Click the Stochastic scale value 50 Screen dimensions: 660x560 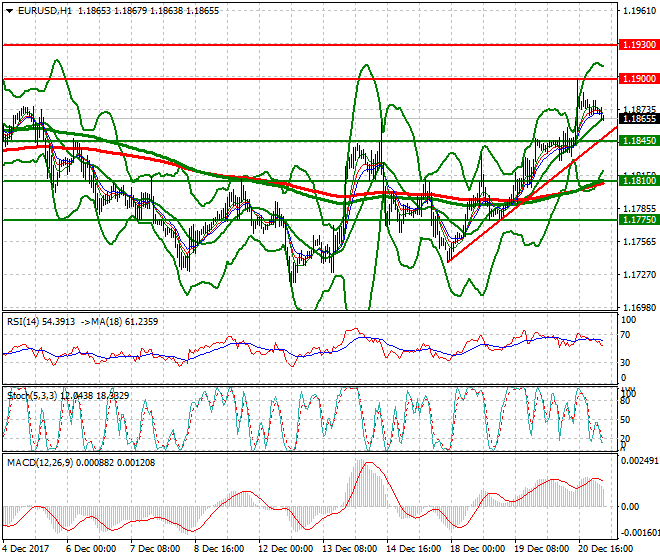coord(625,420)
